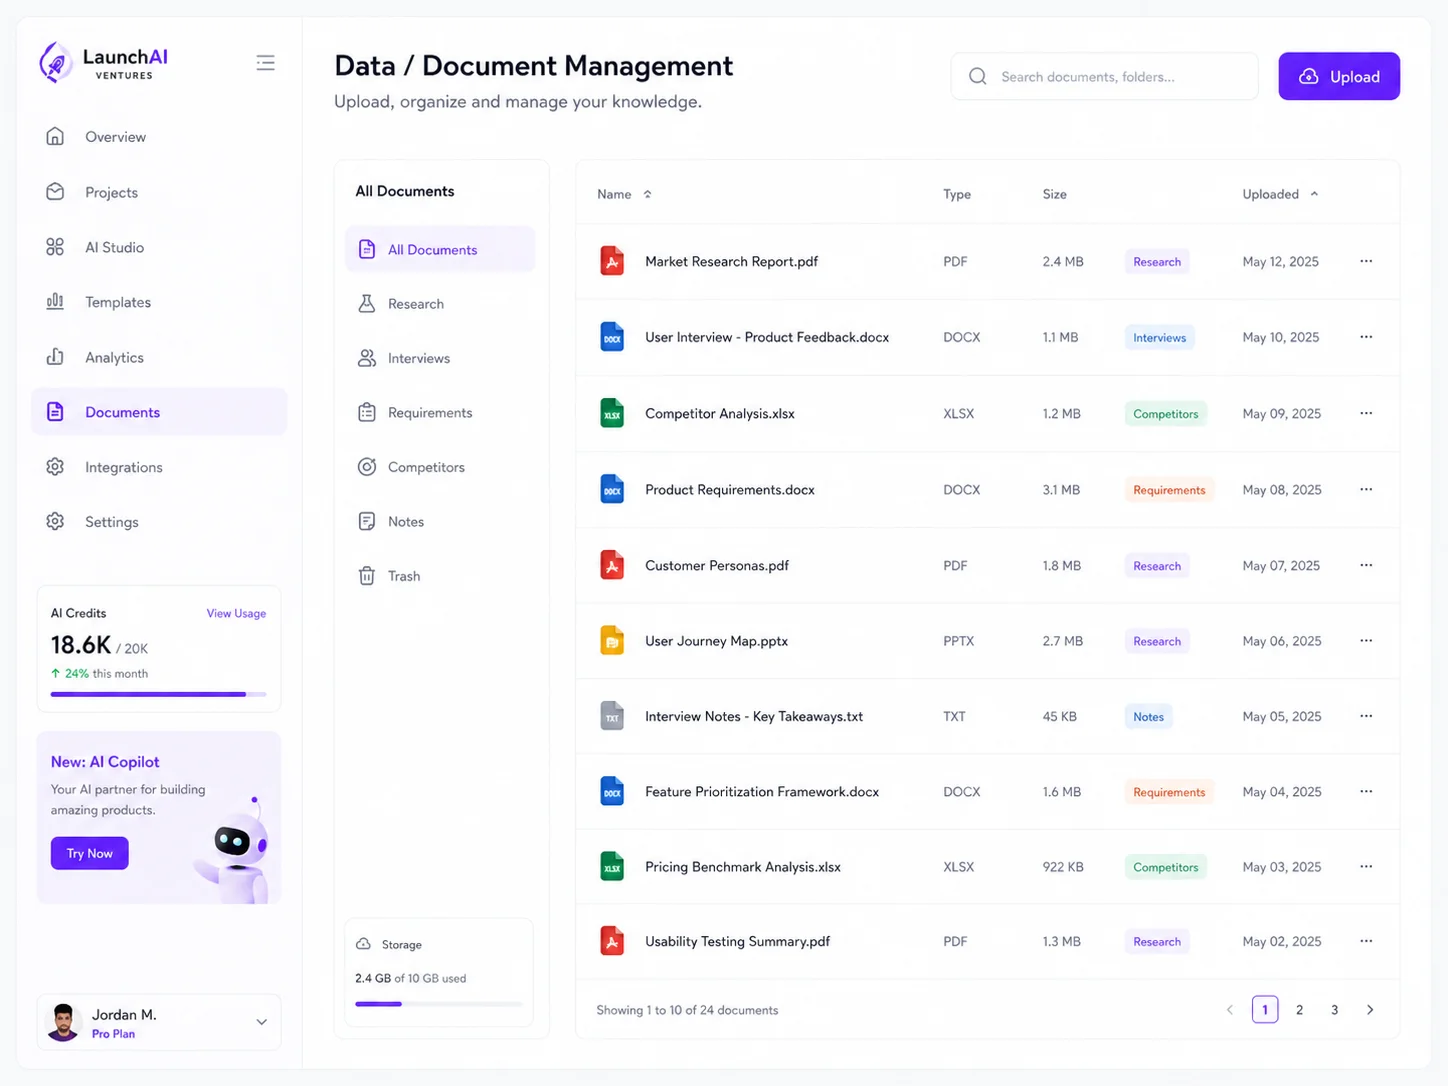
Task: Open more options for Customer Personas.pdf
Action: click(x=1366, y=565)
